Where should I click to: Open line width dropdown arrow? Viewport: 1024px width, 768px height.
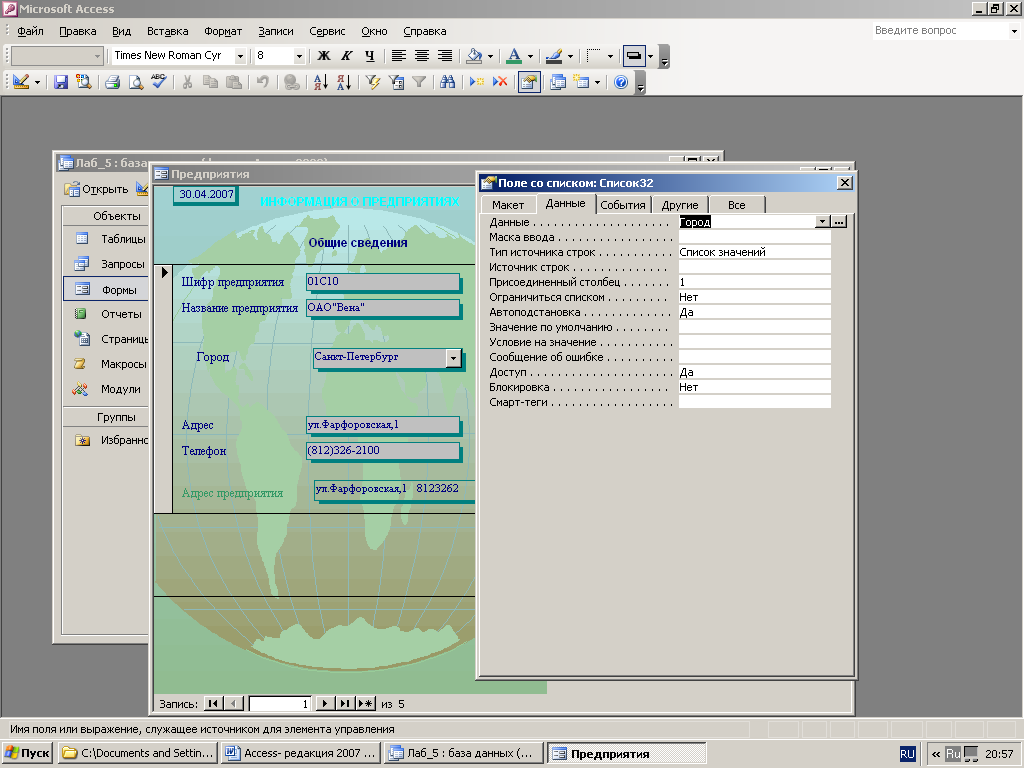coord(610,56)
